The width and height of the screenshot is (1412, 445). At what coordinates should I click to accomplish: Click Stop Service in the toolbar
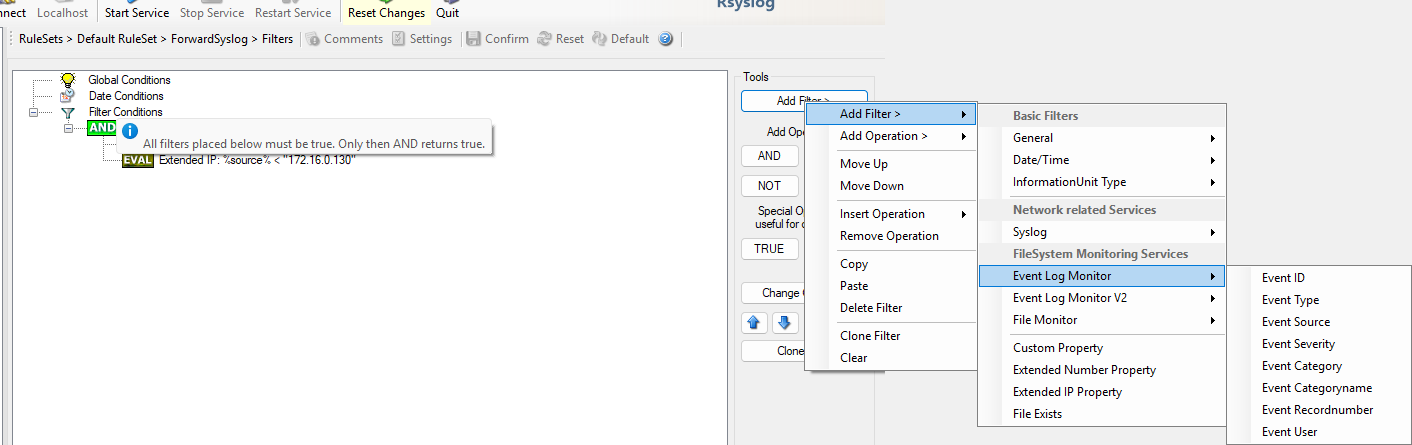pos(213,13)
